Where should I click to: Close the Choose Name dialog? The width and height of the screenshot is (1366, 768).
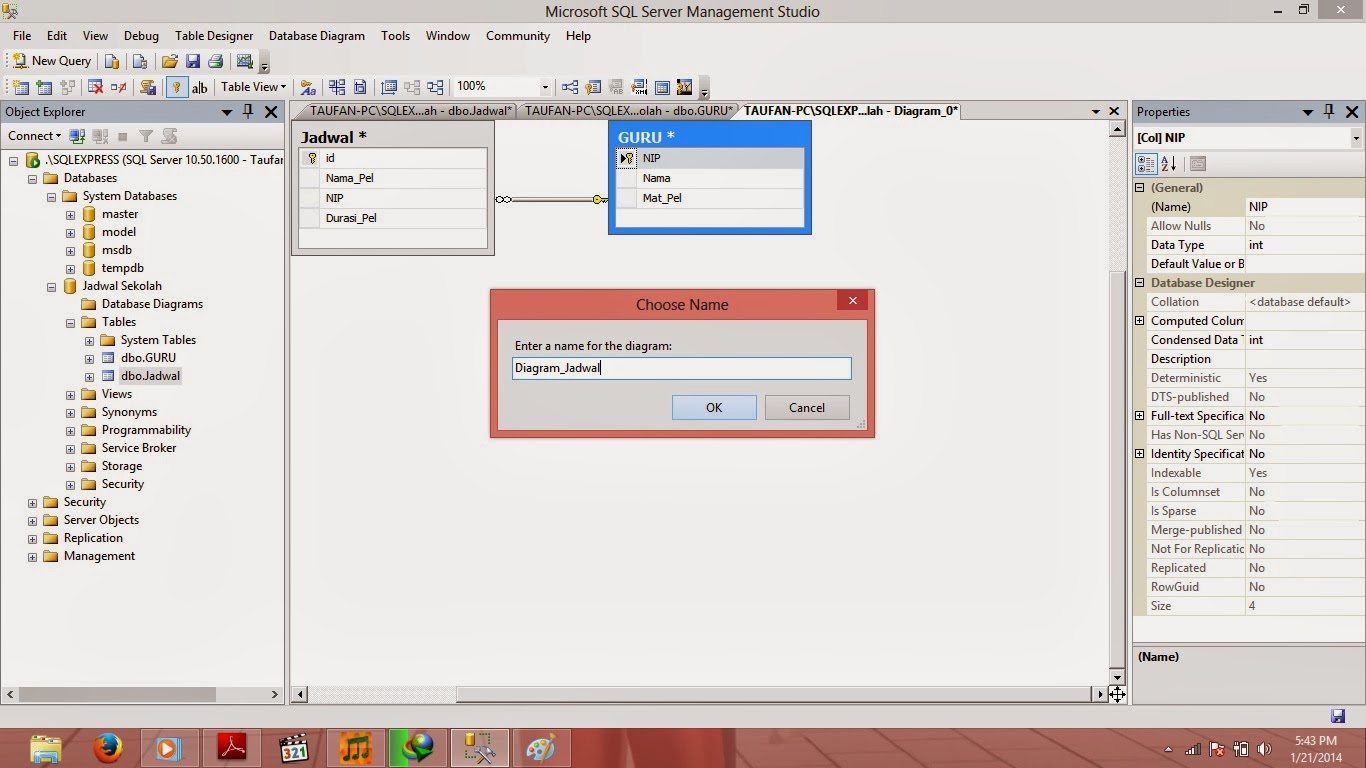point(852,300)
